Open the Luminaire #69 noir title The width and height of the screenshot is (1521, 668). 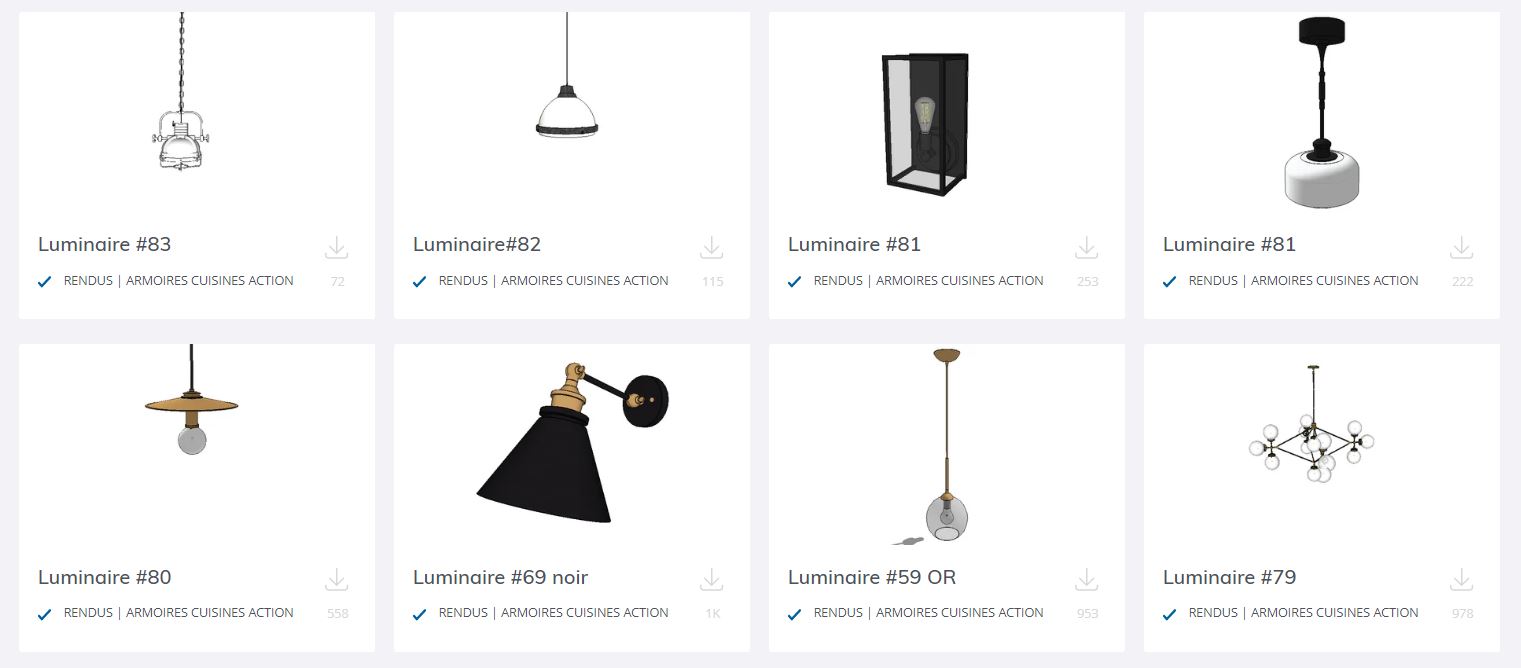point(501,577)
